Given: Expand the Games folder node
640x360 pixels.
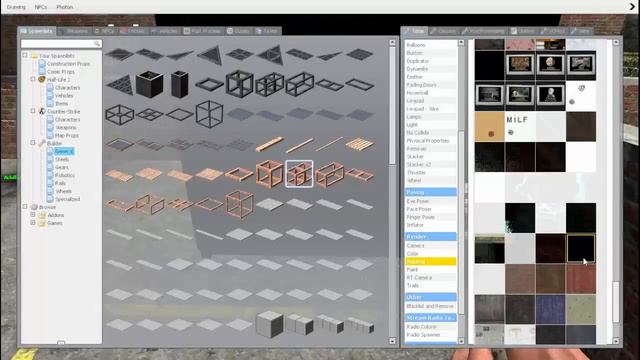Looking at the screenshot, I should [x=33, y=223].
